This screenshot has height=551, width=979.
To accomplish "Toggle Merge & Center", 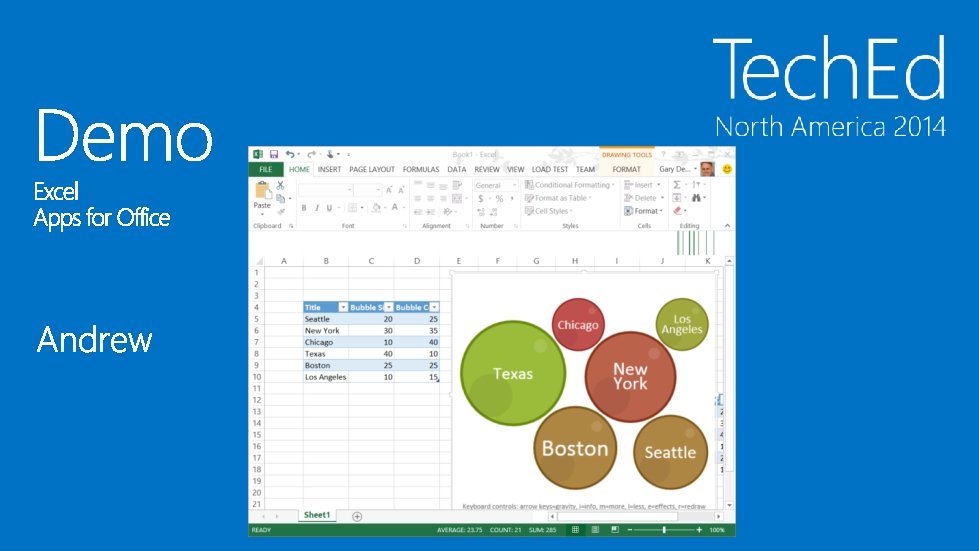I will pos(458,198).
